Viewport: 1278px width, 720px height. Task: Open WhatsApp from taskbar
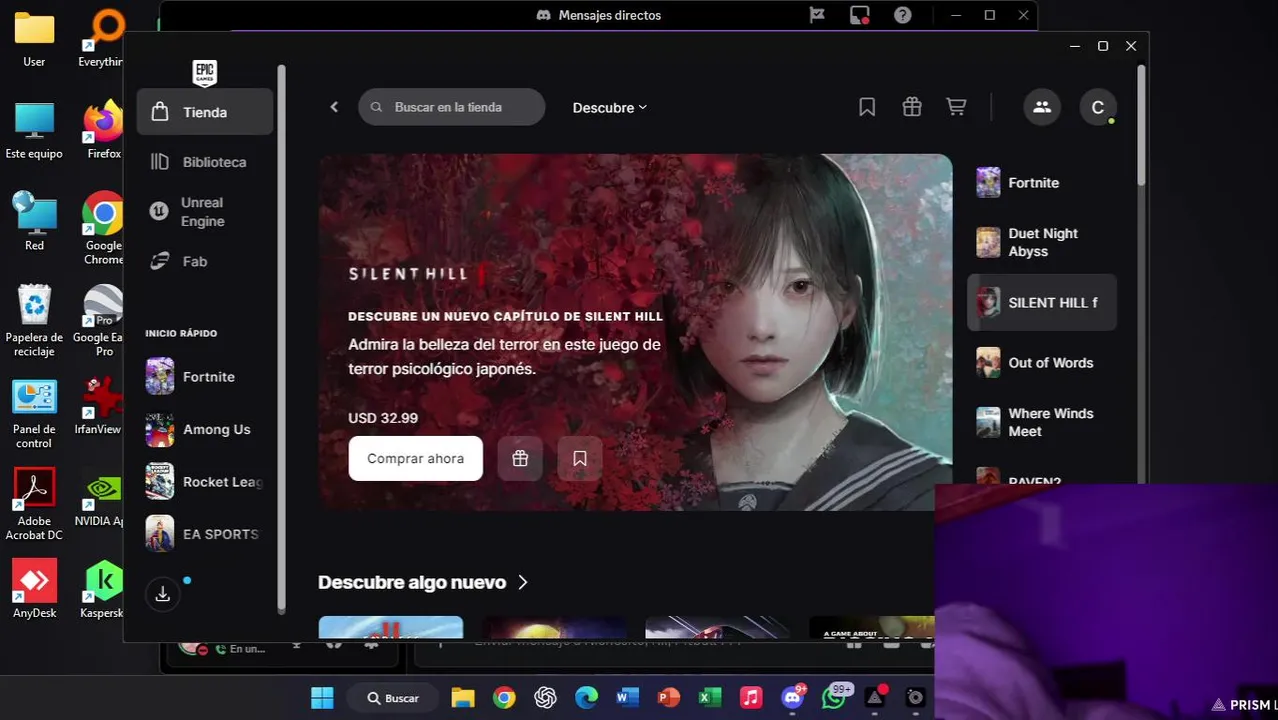pos(835,698)
